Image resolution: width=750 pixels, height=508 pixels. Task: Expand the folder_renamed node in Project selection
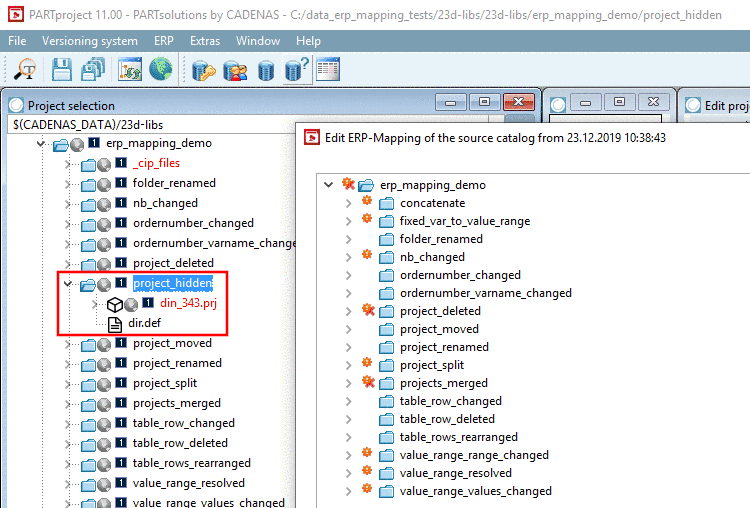tap(68, 184)
